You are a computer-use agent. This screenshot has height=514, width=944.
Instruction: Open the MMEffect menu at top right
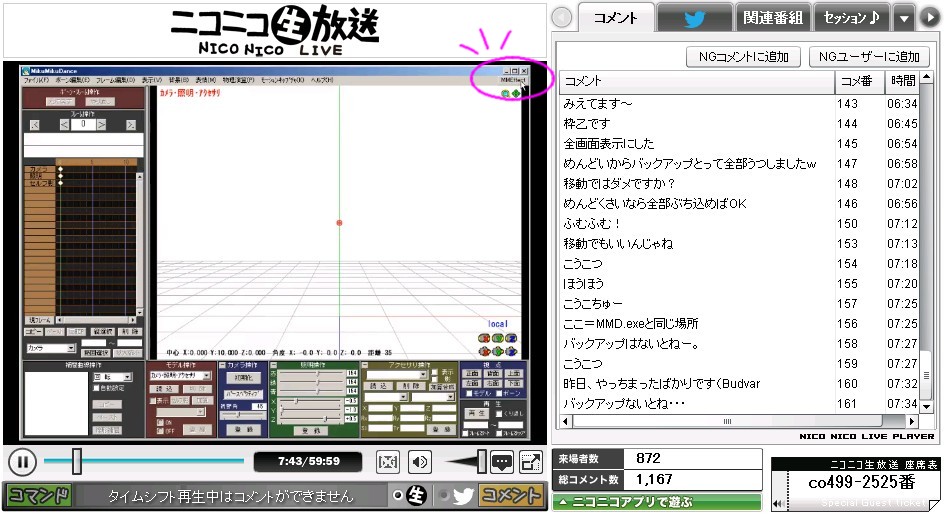point(513,80)
